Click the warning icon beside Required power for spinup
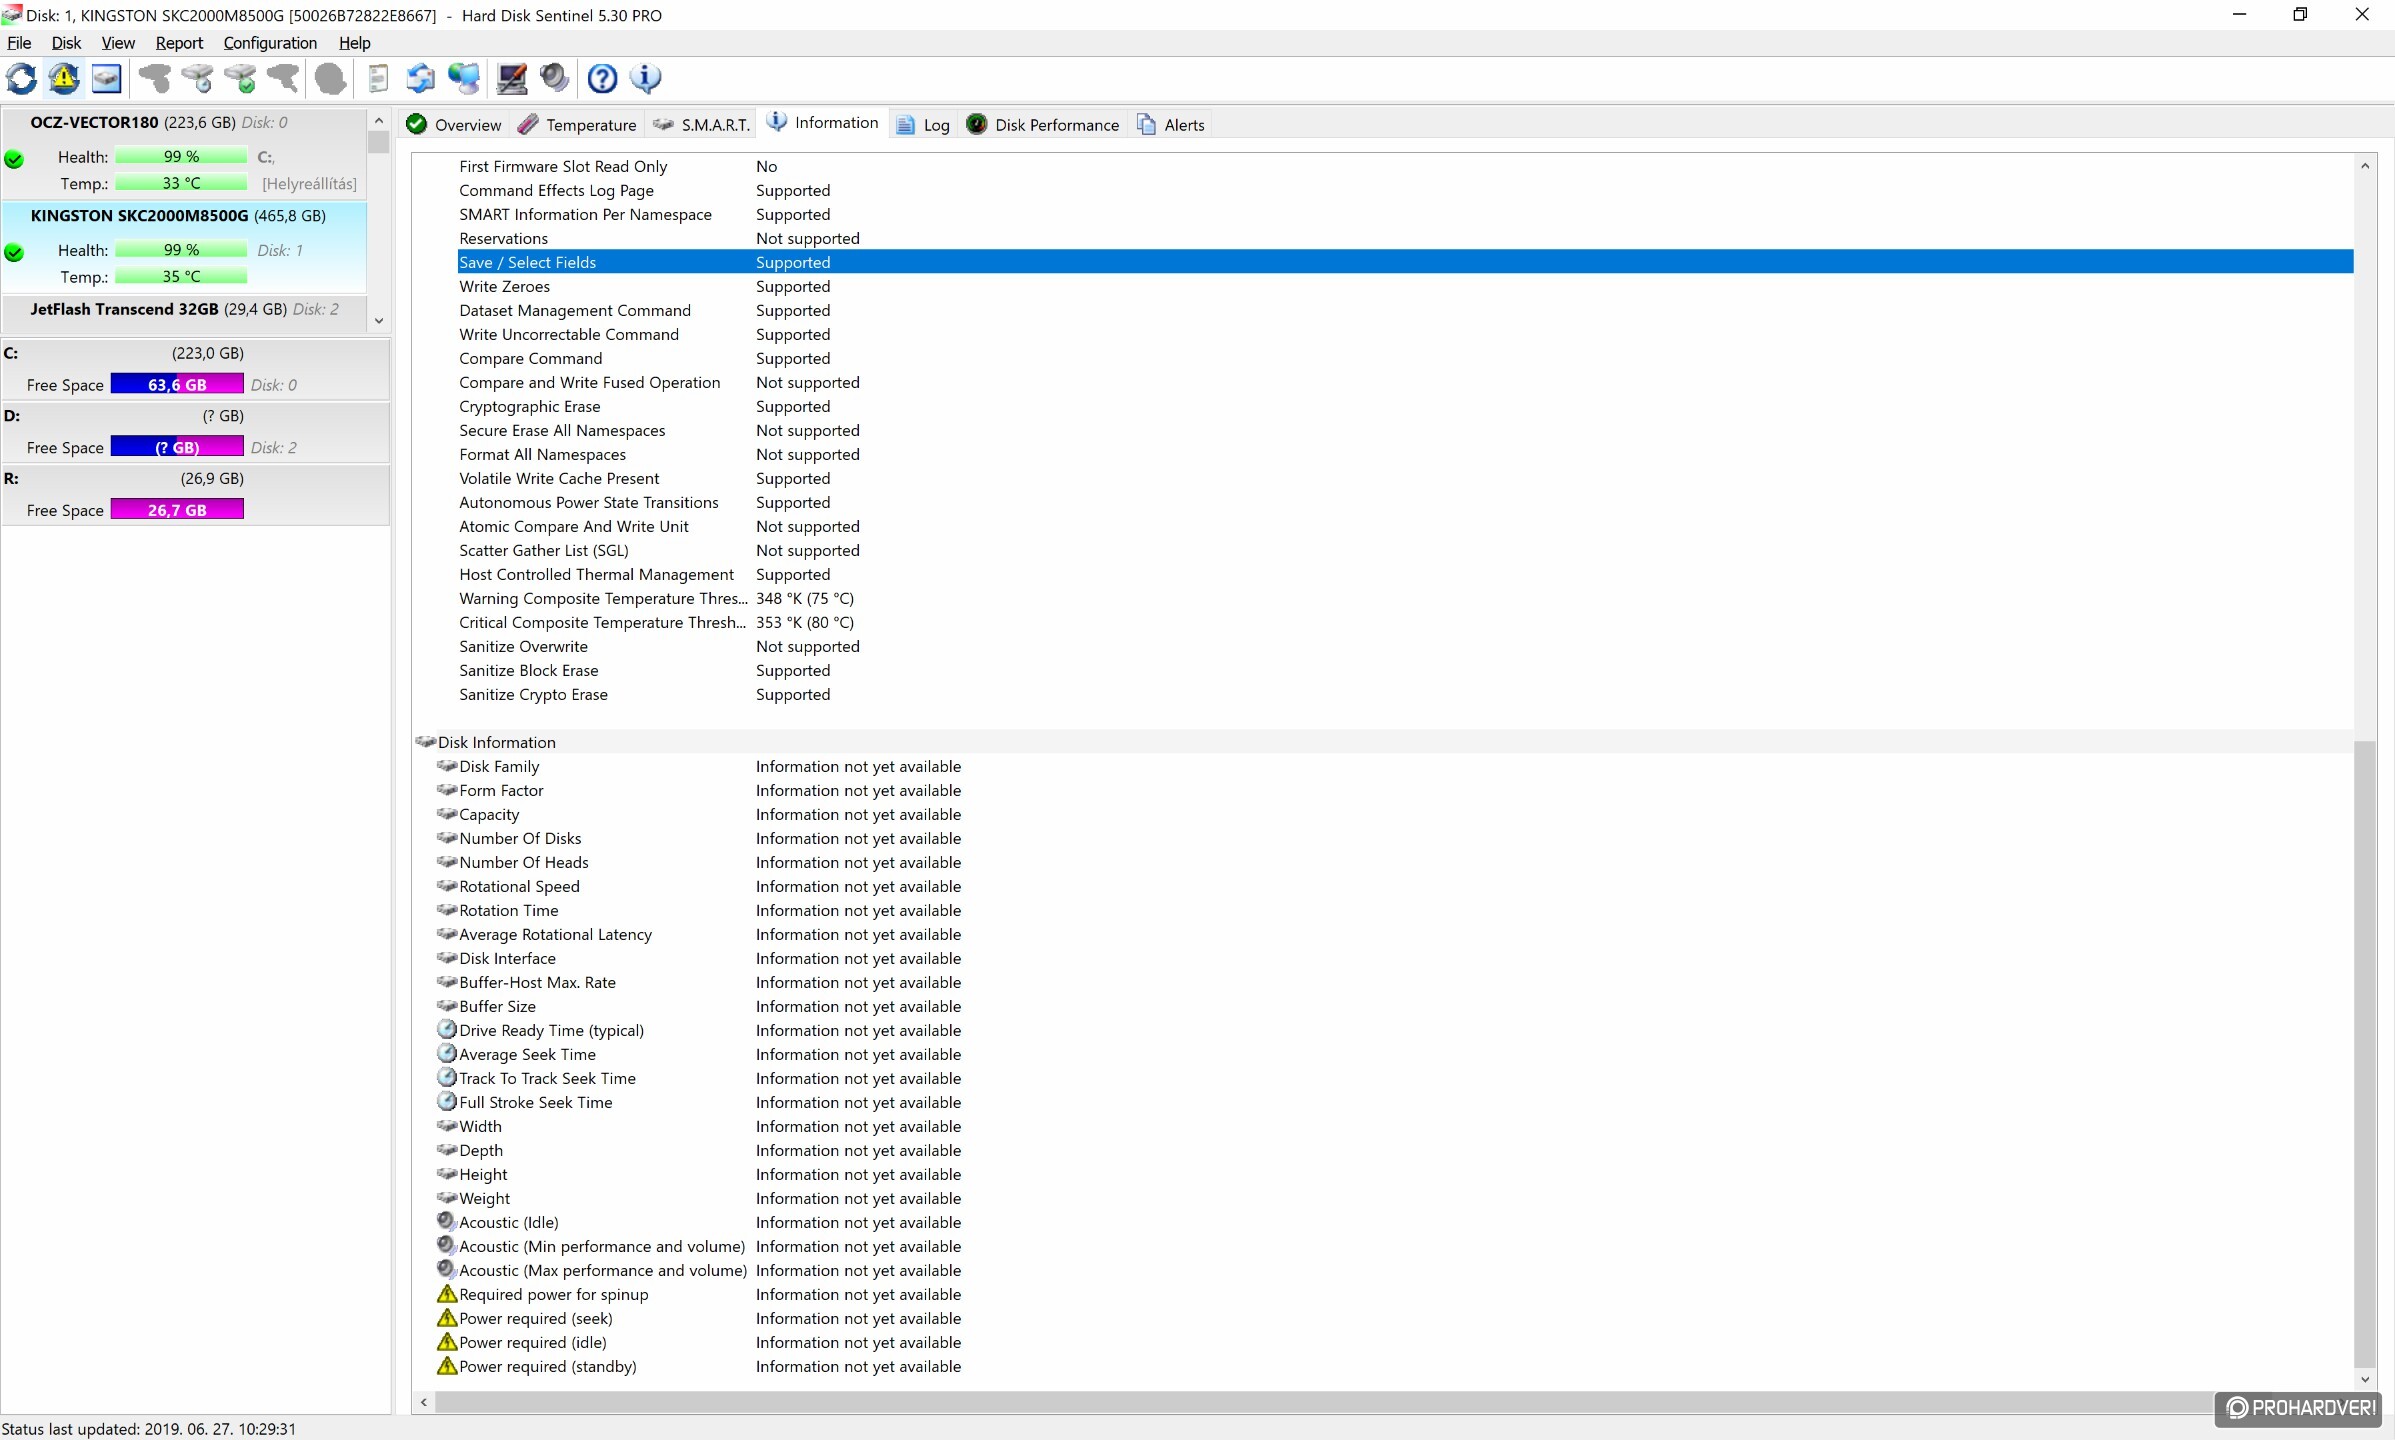This screenshot has width=2395, height=1440. click(447, 1294)
